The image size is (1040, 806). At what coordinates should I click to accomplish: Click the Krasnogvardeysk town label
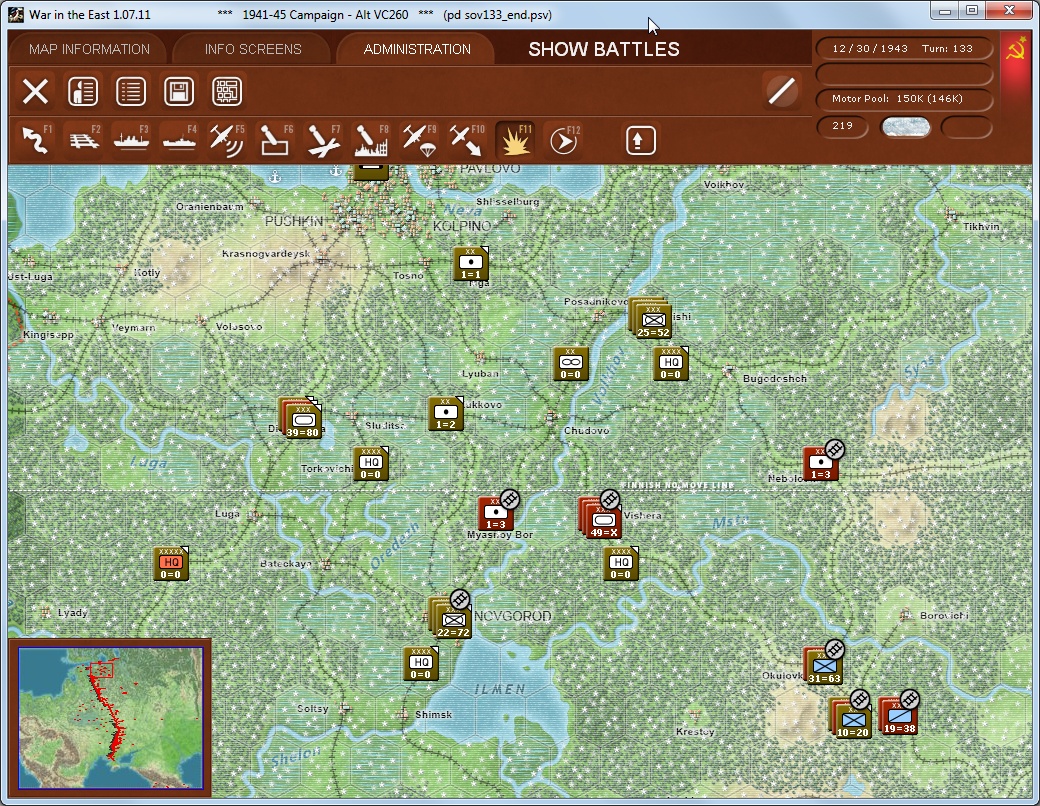tap(266, 253)
